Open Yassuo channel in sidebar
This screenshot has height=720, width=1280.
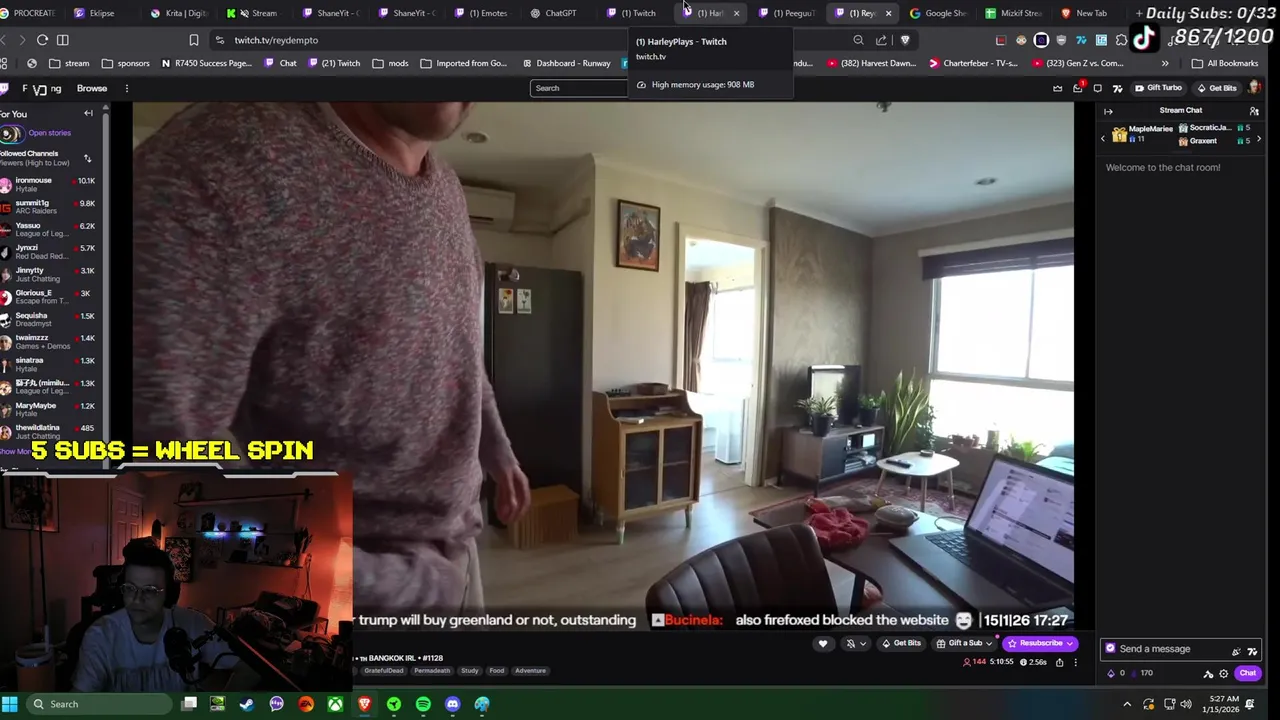click(48, 229)
